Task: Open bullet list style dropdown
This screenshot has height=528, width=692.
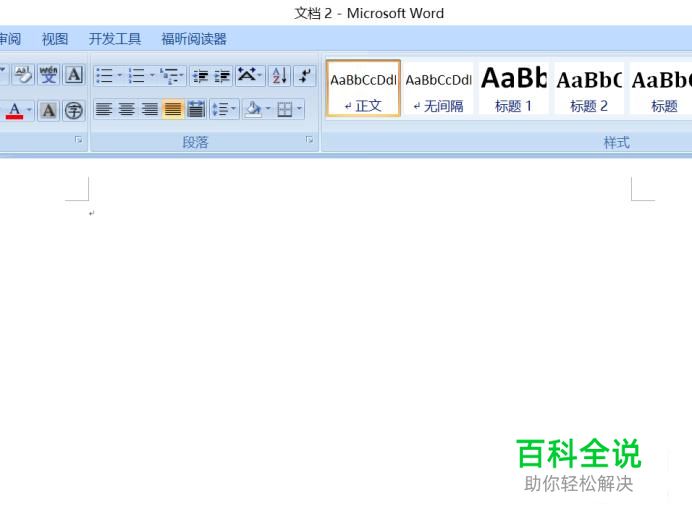Action: pos(120,75)
